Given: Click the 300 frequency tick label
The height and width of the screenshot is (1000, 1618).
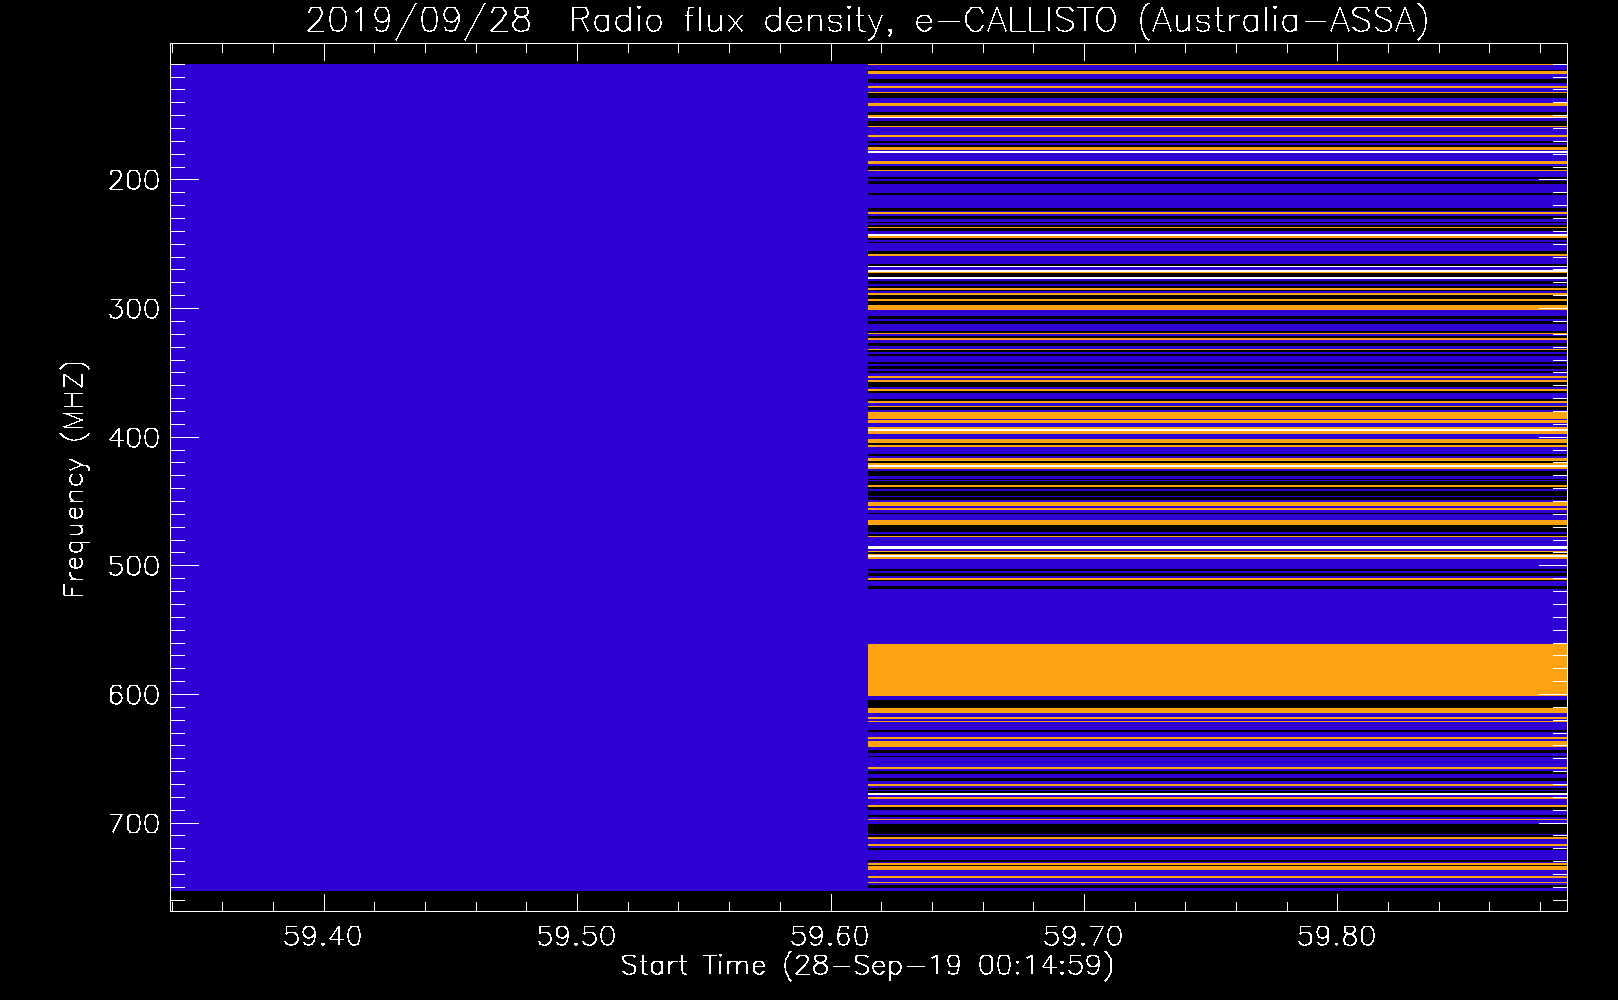Looking at the screenshot, I should (x=134, y=309).
